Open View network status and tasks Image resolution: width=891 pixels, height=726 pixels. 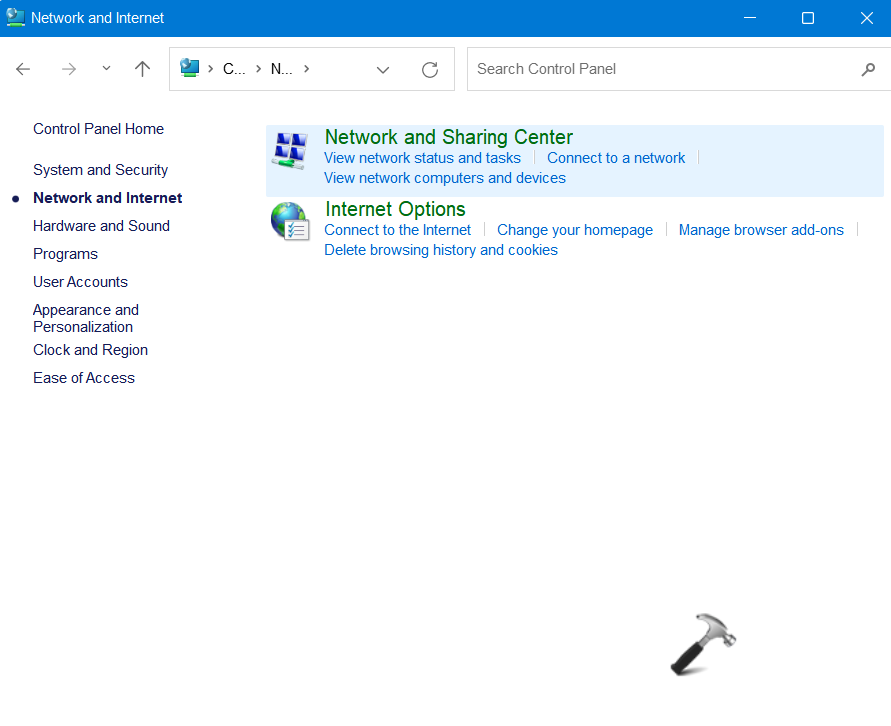coord(422,158)
